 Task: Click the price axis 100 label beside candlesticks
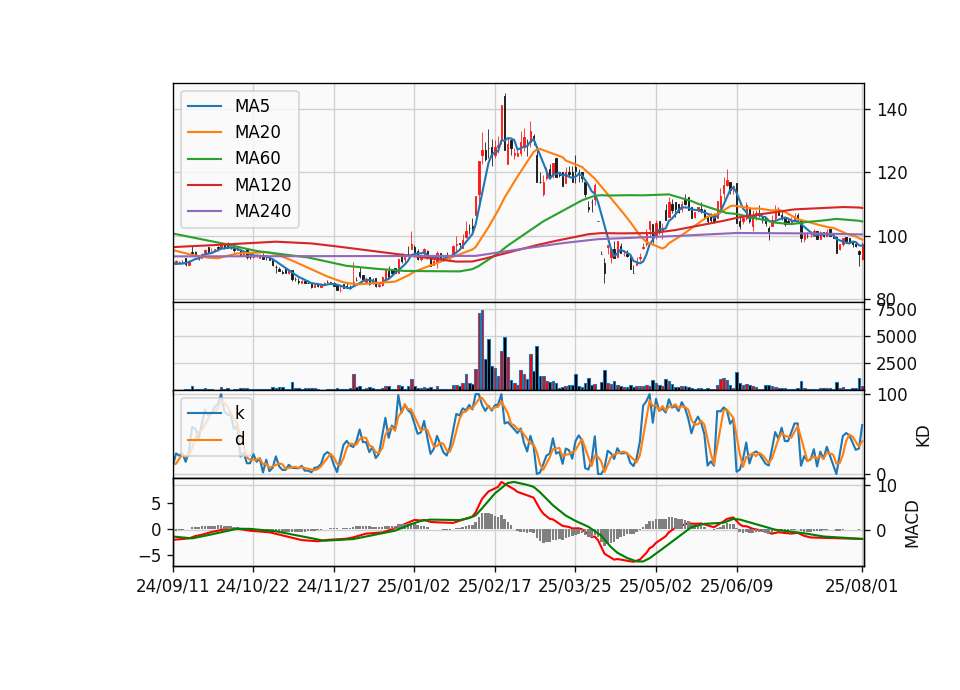point(892,236)
